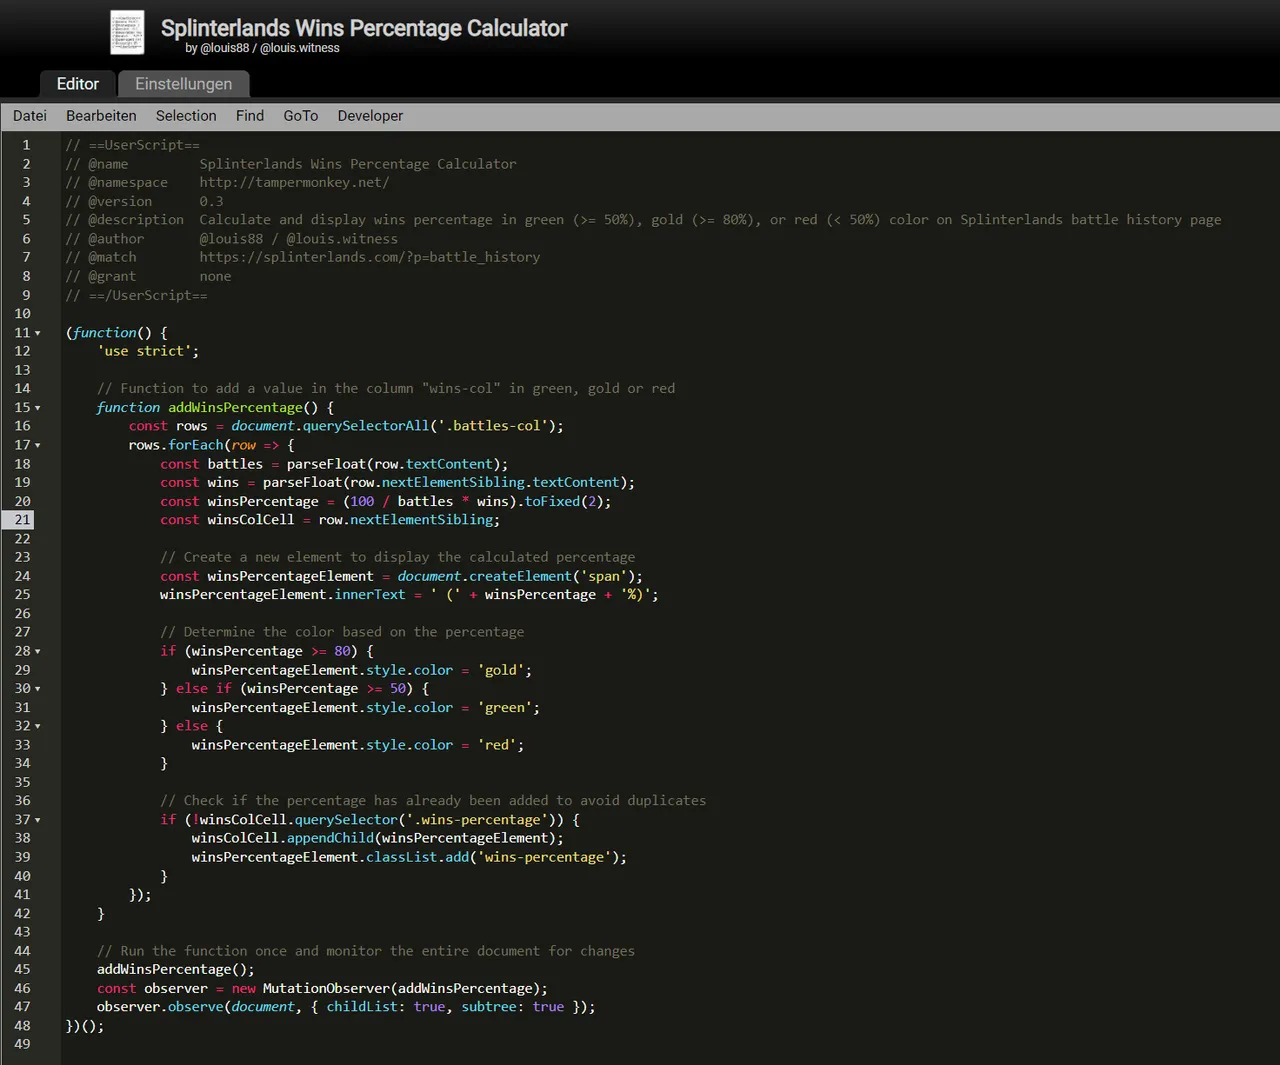The image size is (1280, 1065).
Task: Open the Find menu
Action: click(250, 116)
